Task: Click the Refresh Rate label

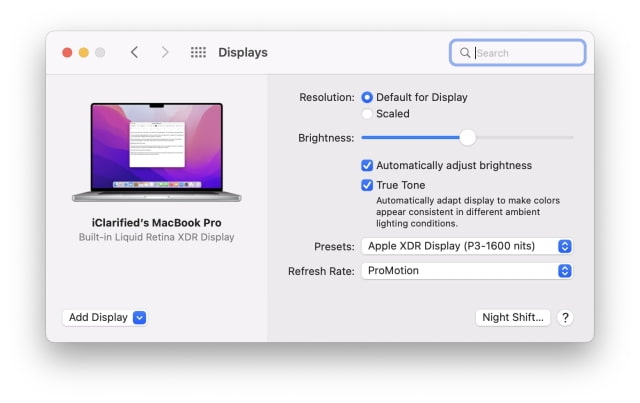Action: [321, 271]
